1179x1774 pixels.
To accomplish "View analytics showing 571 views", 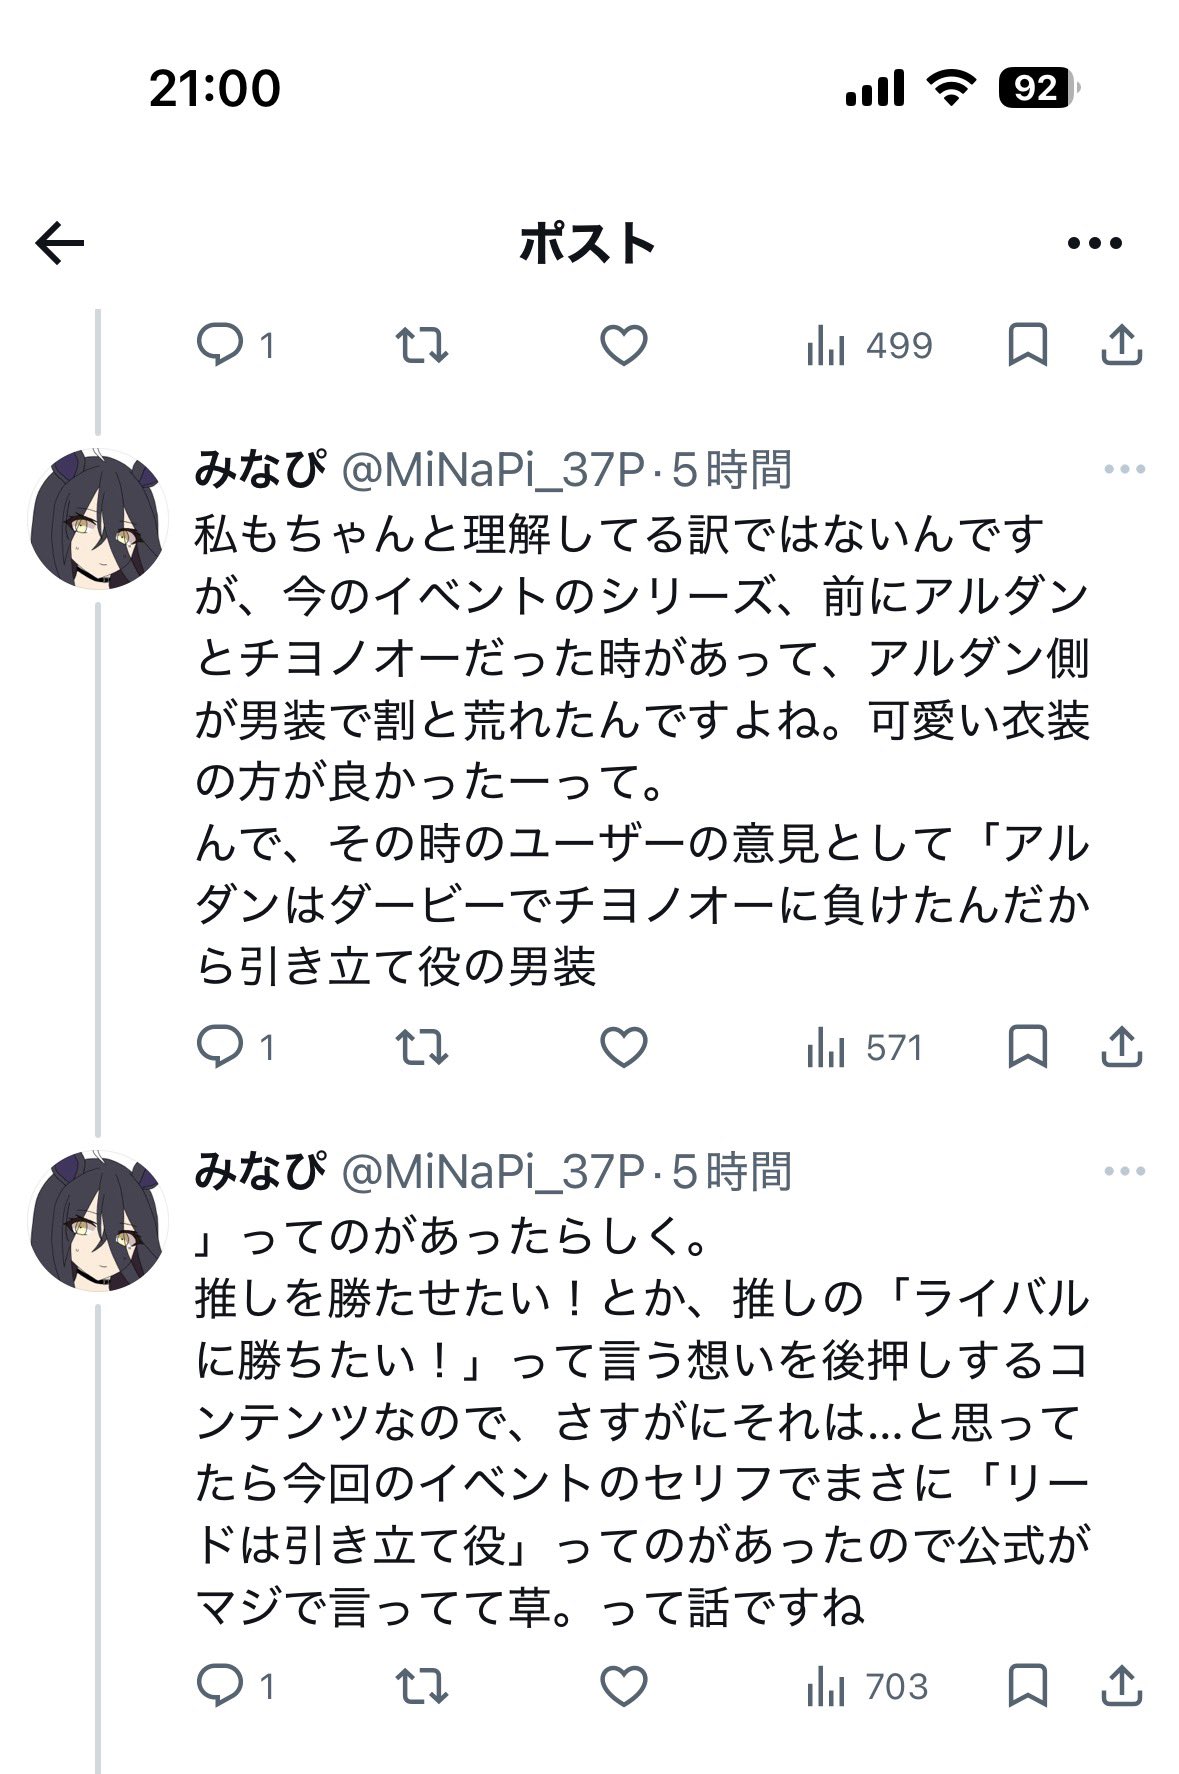I will (864, 1047).
